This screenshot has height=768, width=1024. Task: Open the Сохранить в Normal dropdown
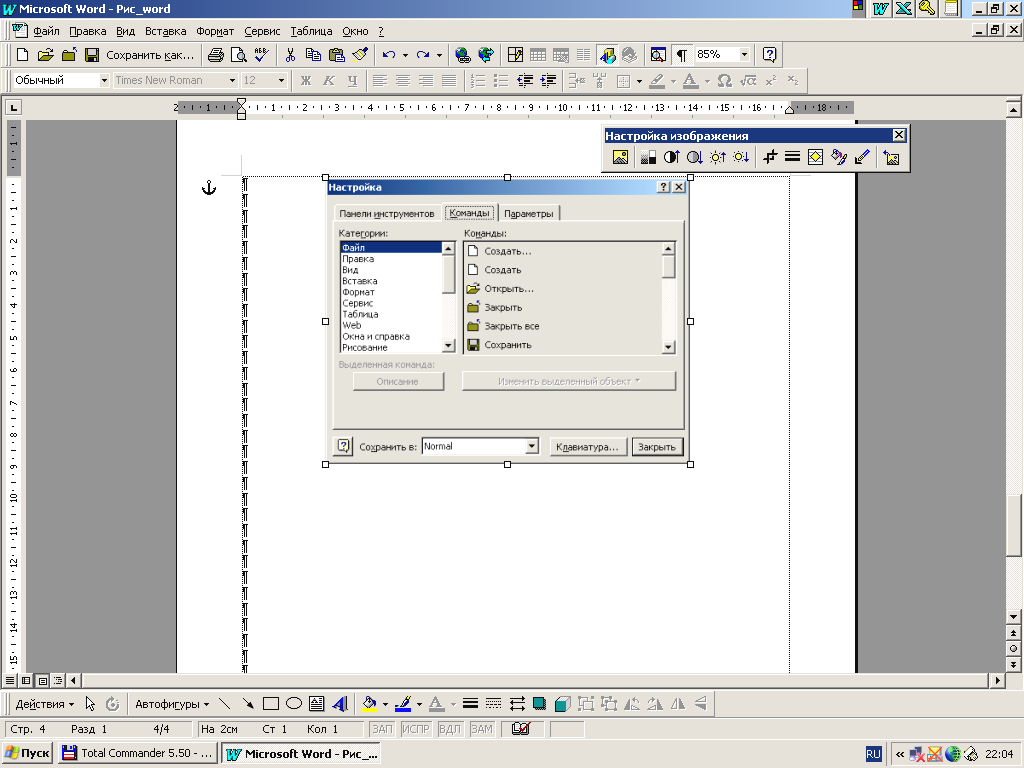coord(532,447)
